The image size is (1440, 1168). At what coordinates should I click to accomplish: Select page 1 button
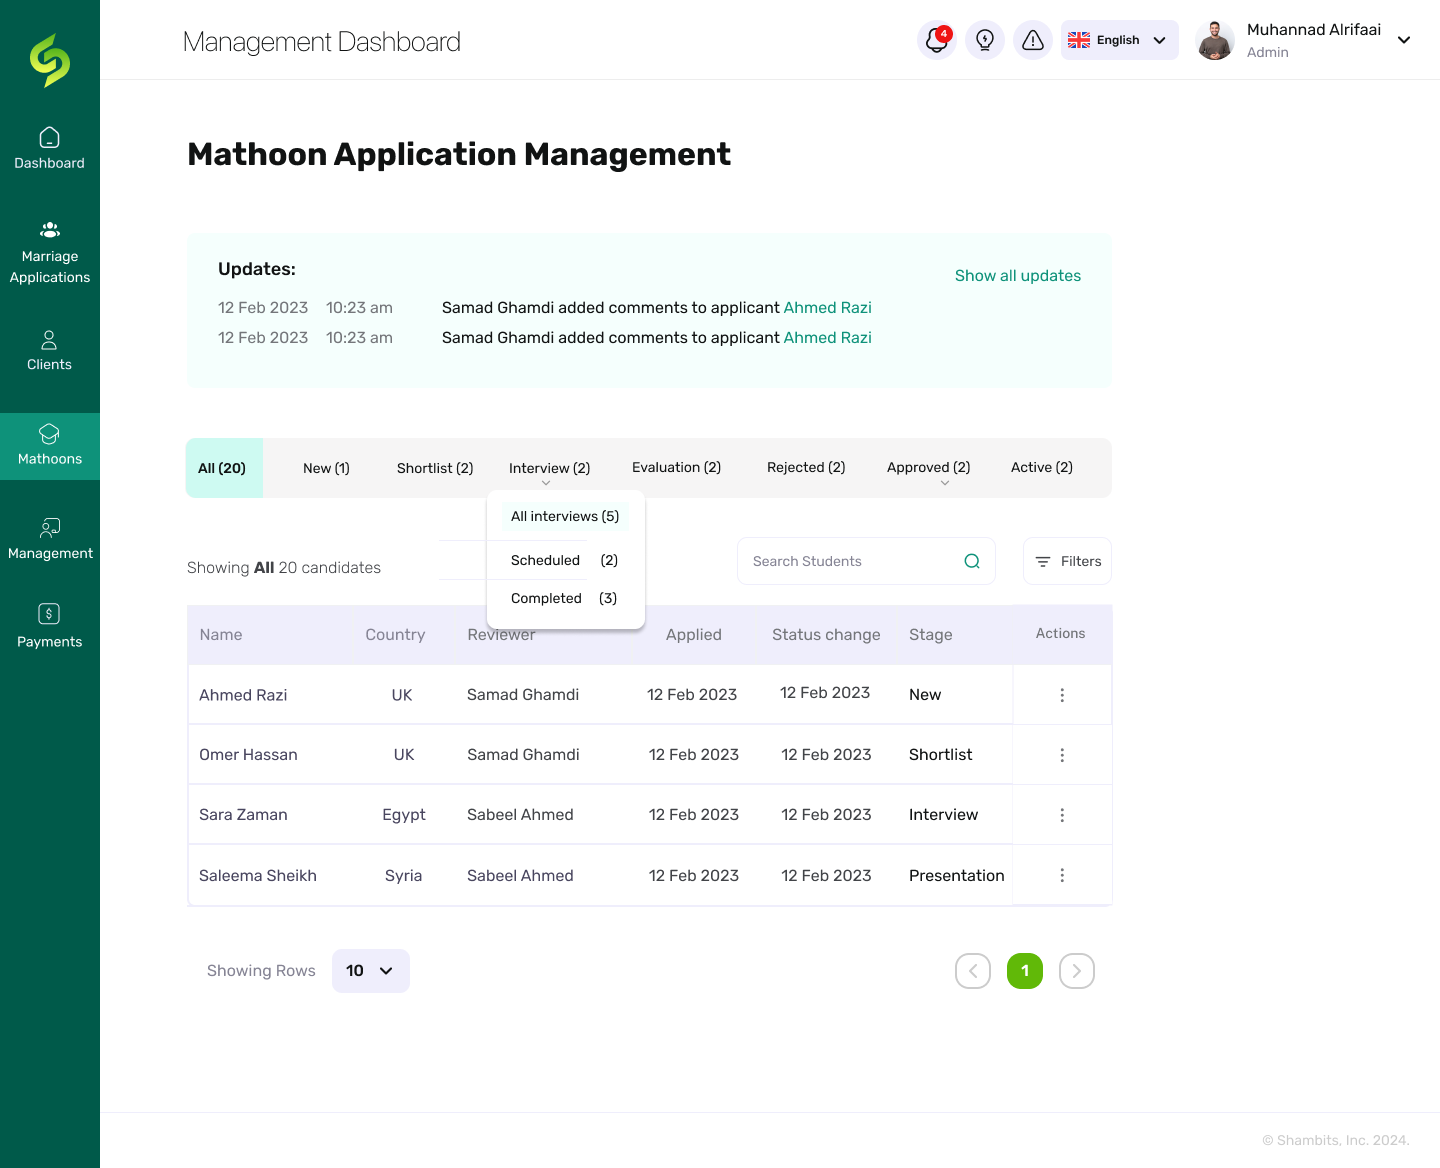tap(1025, 971)
